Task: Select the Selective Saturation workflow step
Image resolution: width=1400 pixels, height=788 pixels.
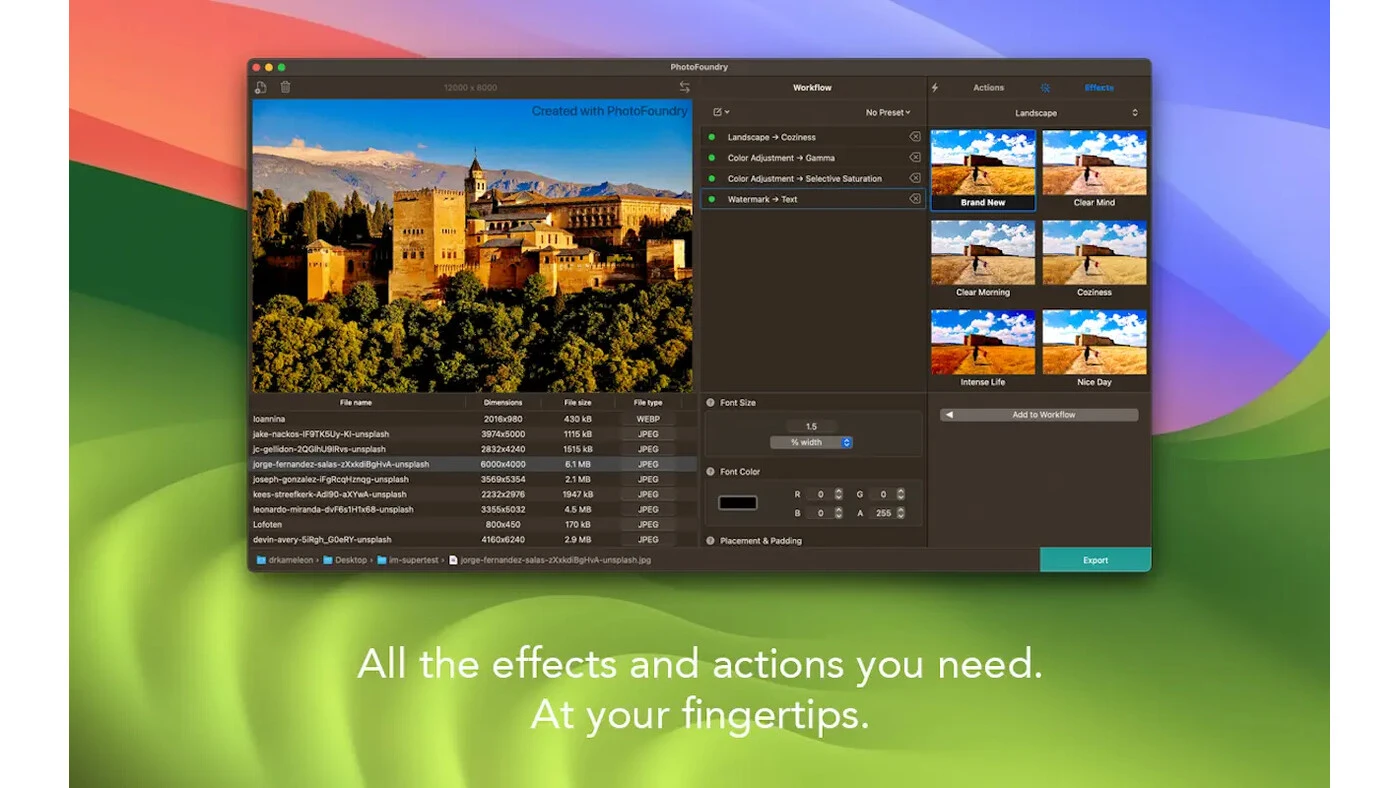Action: pos(812,178)
